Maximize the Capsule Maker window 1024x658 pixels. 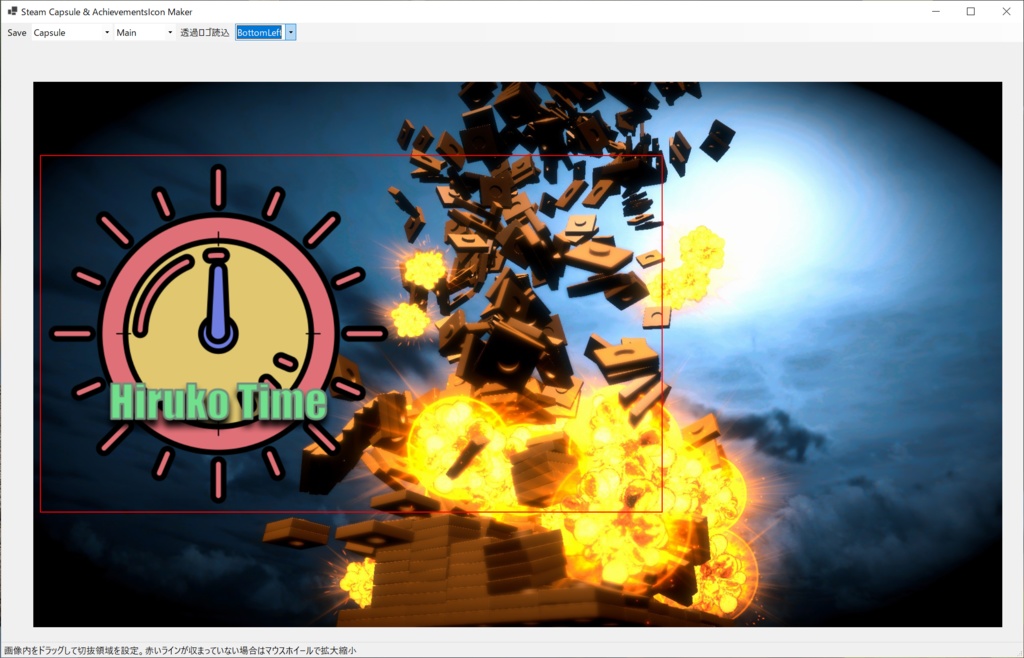(971, 11)
